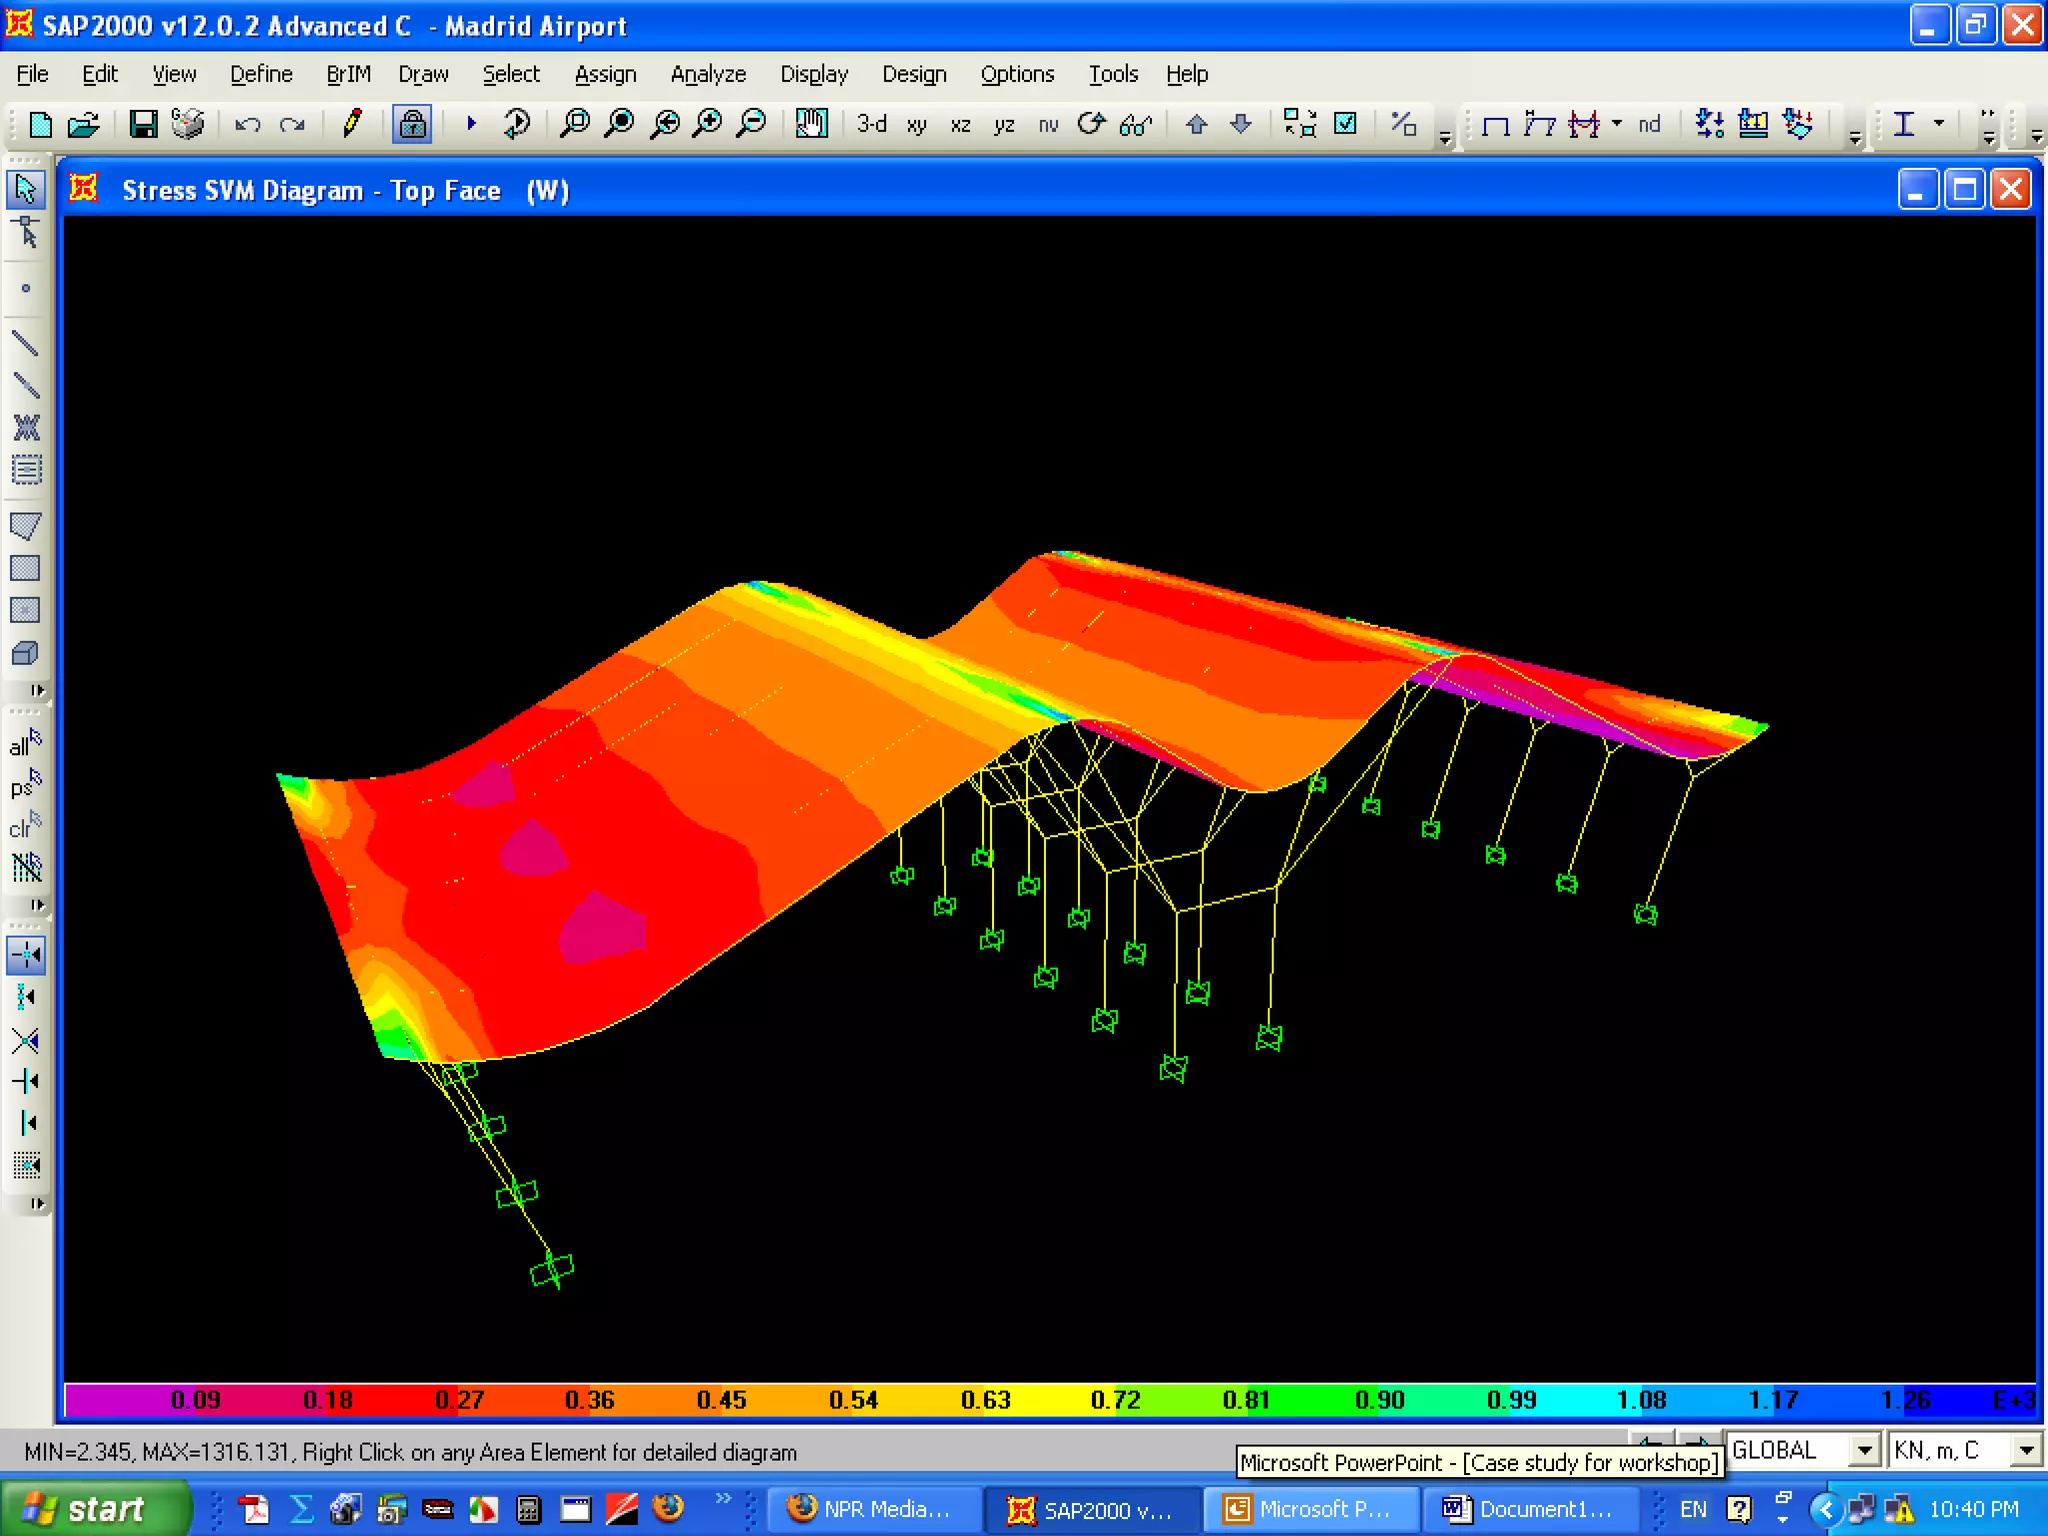Click the pink stress region on the roof
Image resolution: width=2048 pixels, height=1536 pixels.
coord(600,925)
